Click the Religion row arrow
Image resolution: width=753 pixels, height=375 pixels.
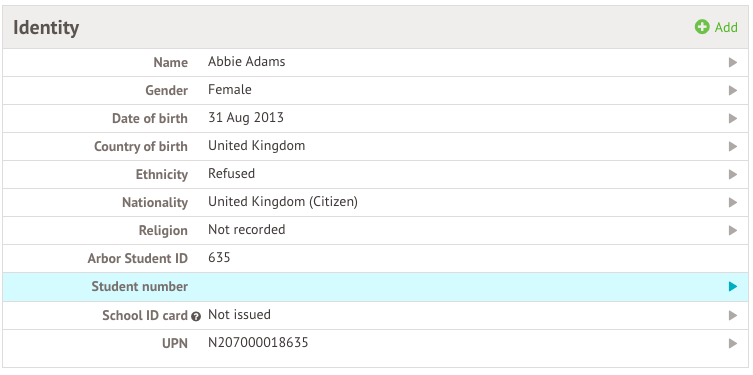coord(732,230)
